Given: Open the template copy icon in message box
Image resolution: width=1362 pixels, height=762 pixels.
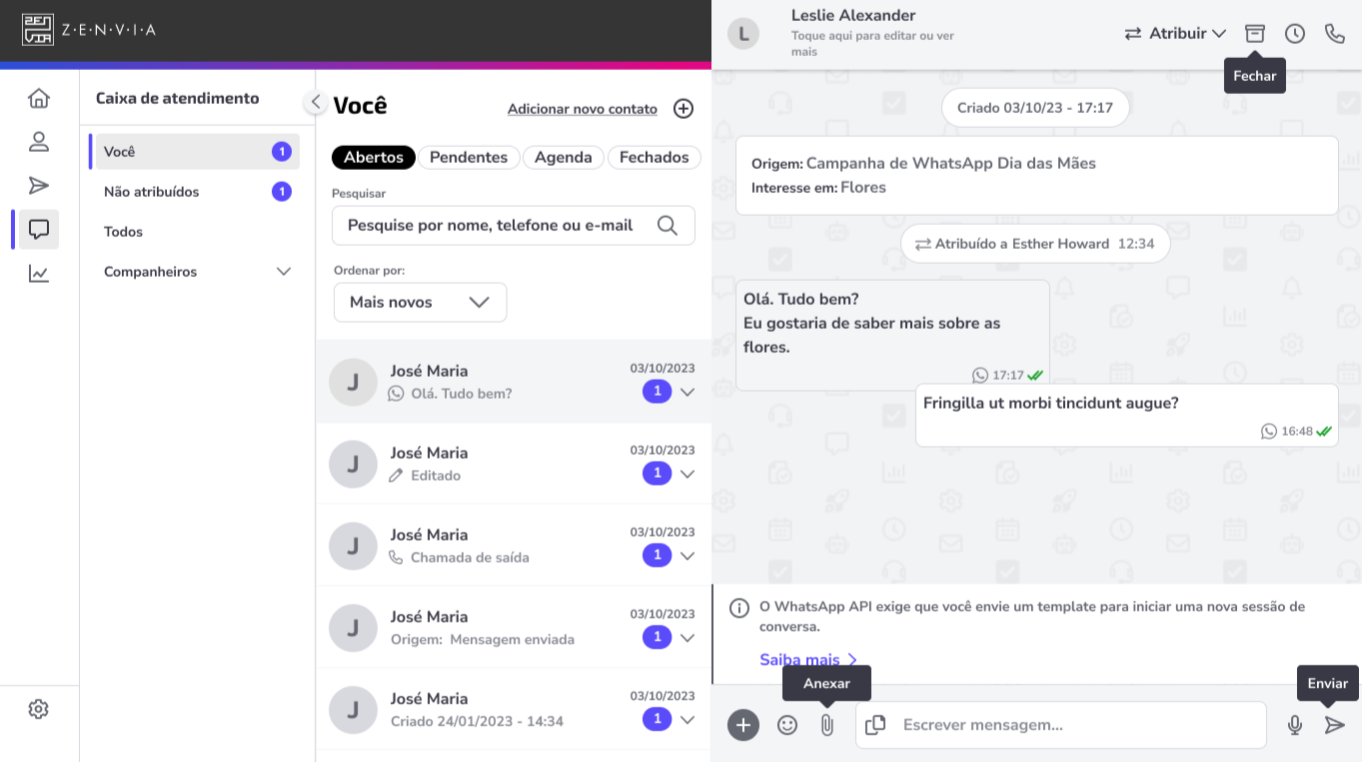Looking at the screenshot, I should (876, 725).
